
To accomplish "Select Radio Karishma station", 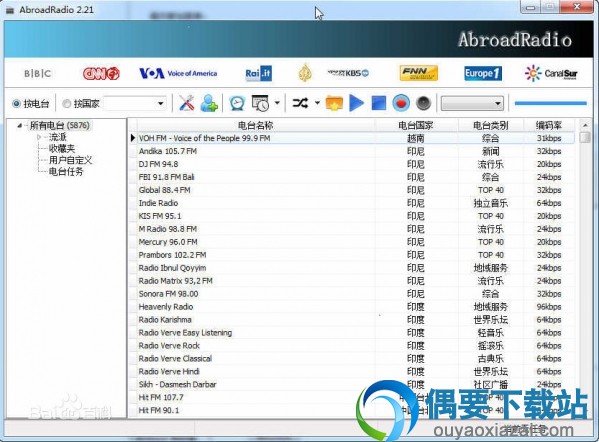I will [x=355, y=320].
